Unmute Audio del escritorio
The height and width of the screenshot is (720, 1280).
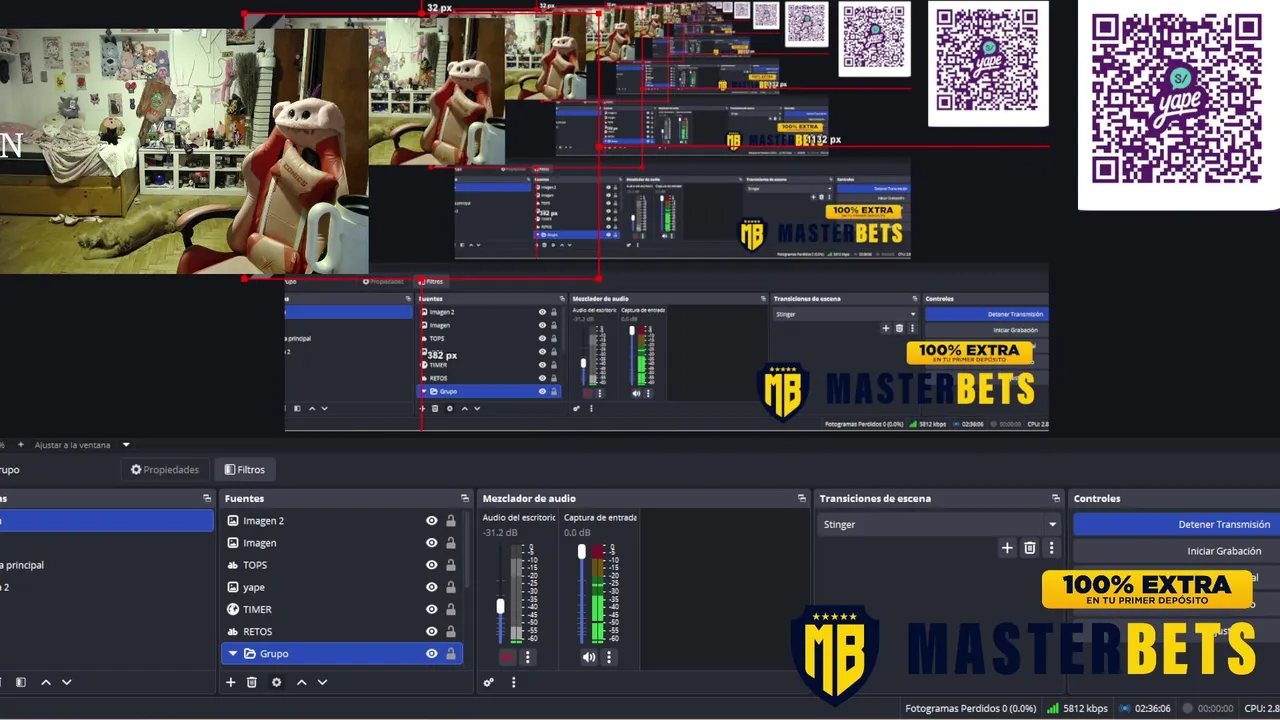click(x=508, y=657)
